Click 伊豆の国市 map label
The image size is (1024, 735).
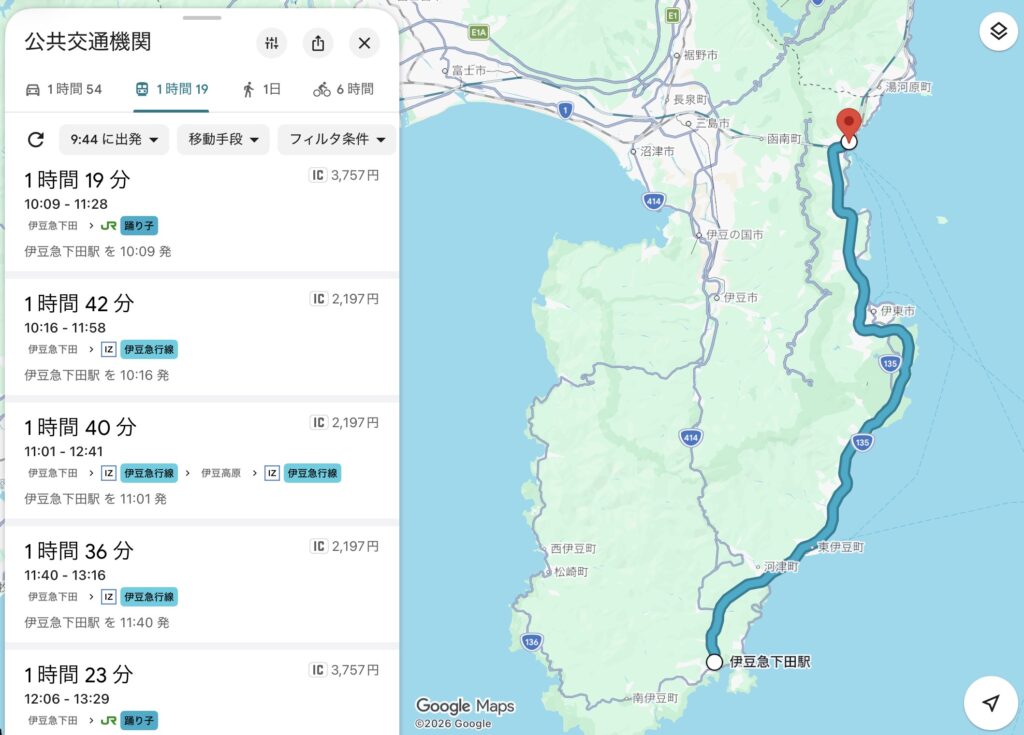coord(734,235)
